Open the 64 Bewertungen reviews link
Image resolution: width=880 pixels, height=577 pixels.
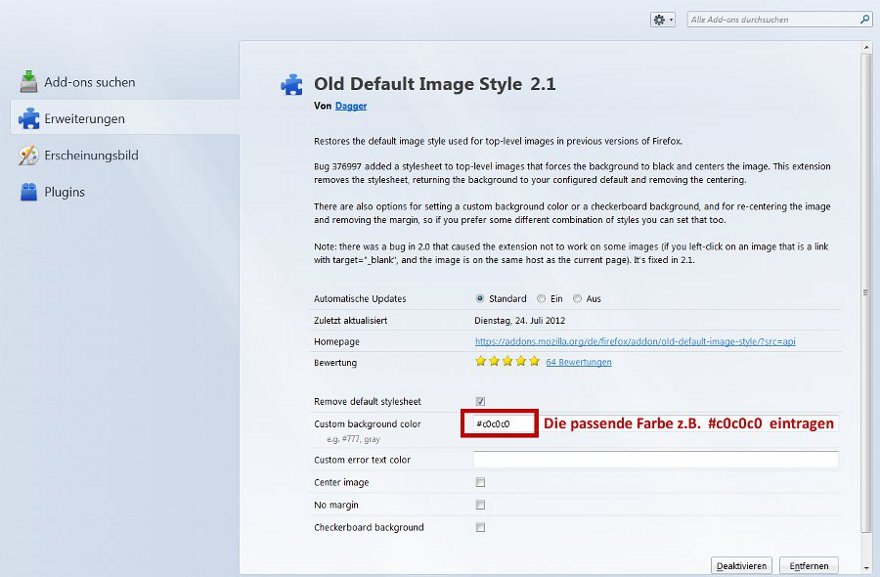point(579,362)
